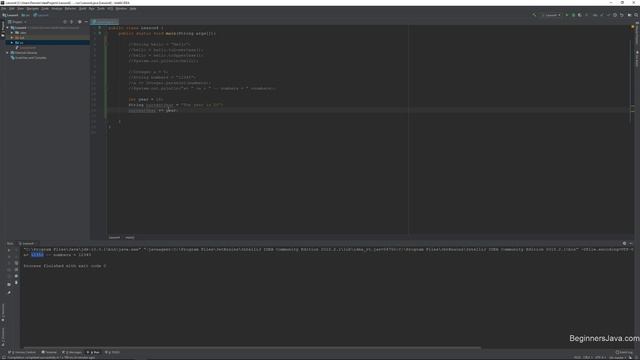Click the collapse all icon in Project panel
Screen dimensions: 640x360
pos(71,22)
